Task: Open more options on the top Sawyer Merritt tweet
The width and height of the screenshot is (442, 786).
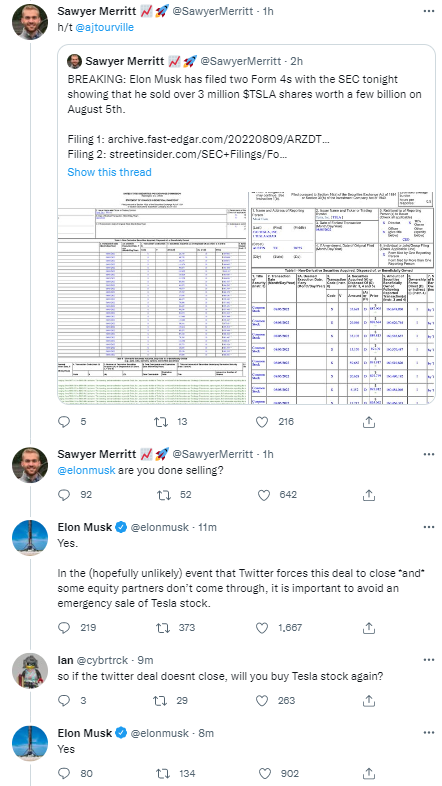Action: coord(428,11)
